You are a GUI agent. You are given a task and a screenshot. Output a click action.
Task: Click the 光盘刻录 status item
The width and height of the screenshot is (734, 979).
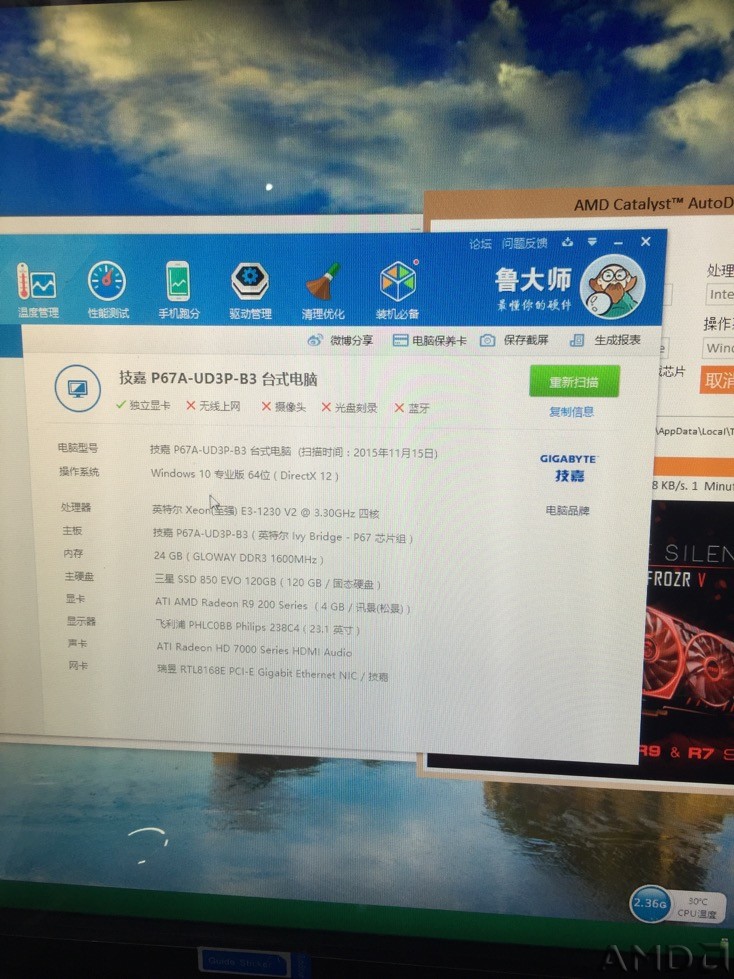[x=350, y=408]
